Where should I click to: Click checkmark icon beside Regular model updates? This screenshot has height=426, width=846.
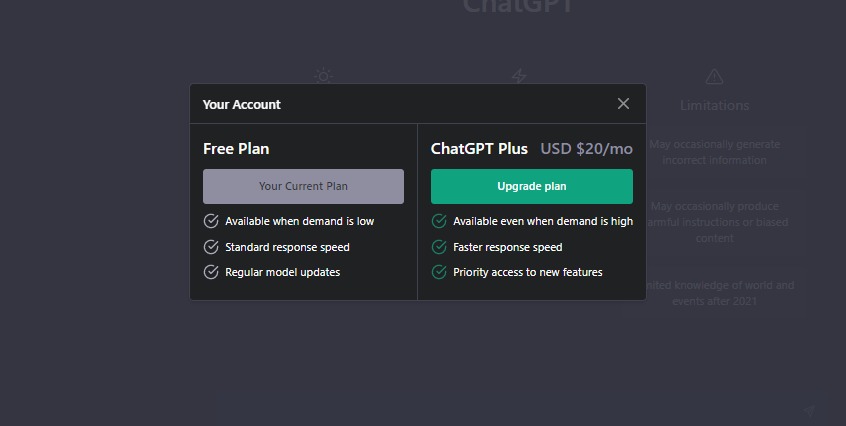click(x=211, y=272)
